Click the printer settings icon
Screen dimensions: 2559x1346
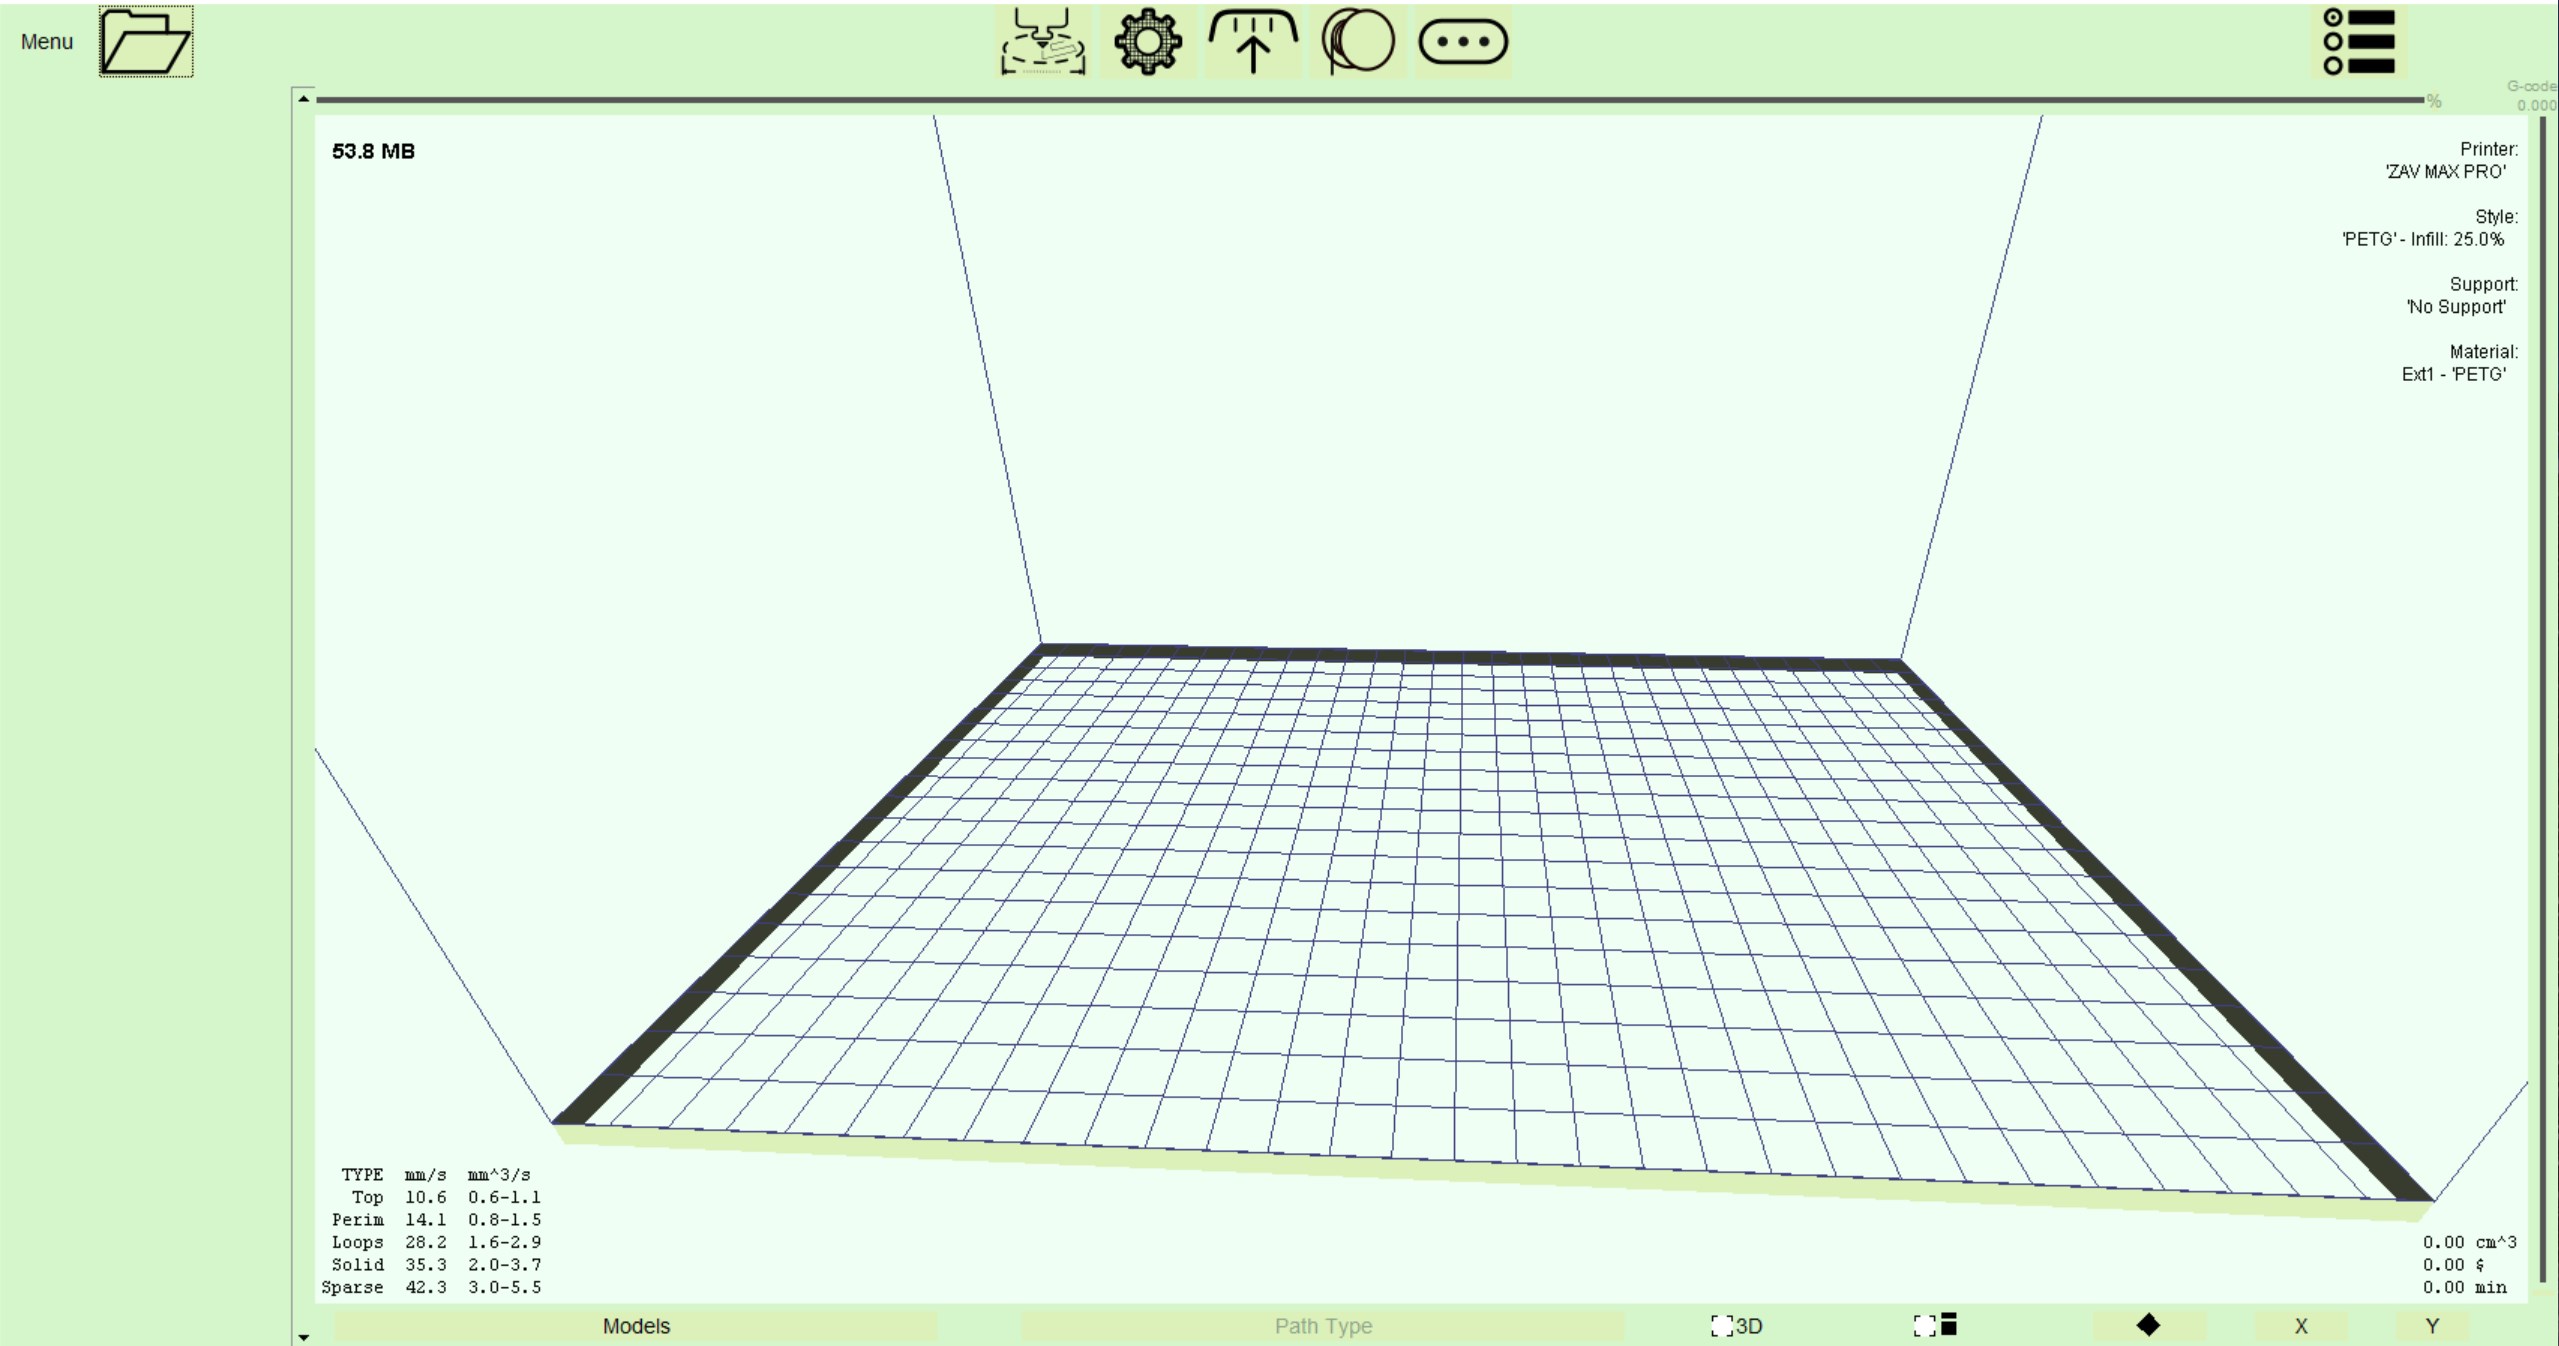pyautogui.click(x=1042, y=42)
